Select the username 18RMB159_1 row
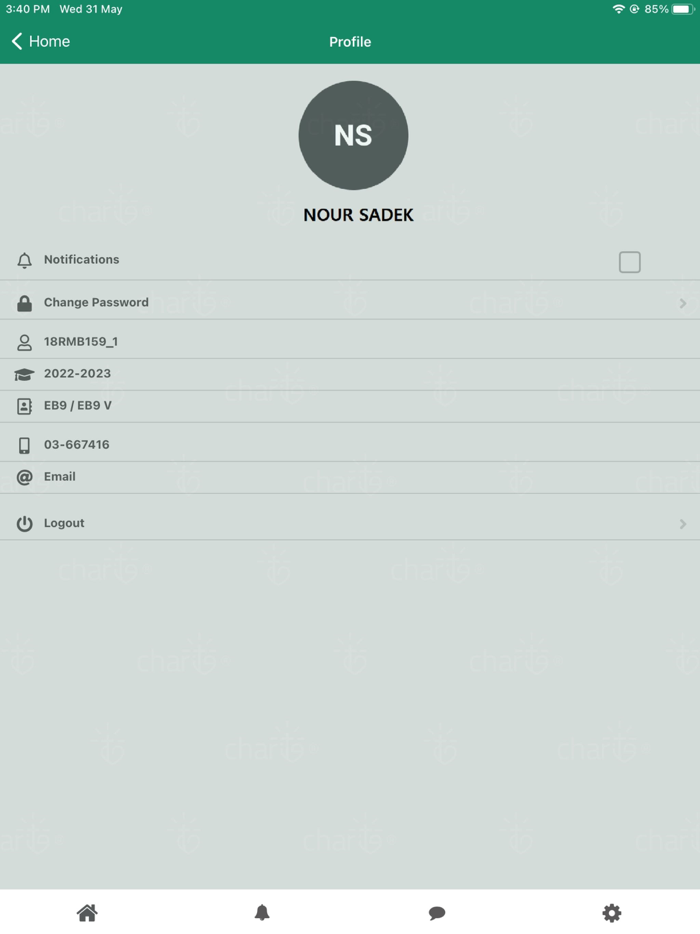Viewport: 700px width, 934px height. (350, 341)
